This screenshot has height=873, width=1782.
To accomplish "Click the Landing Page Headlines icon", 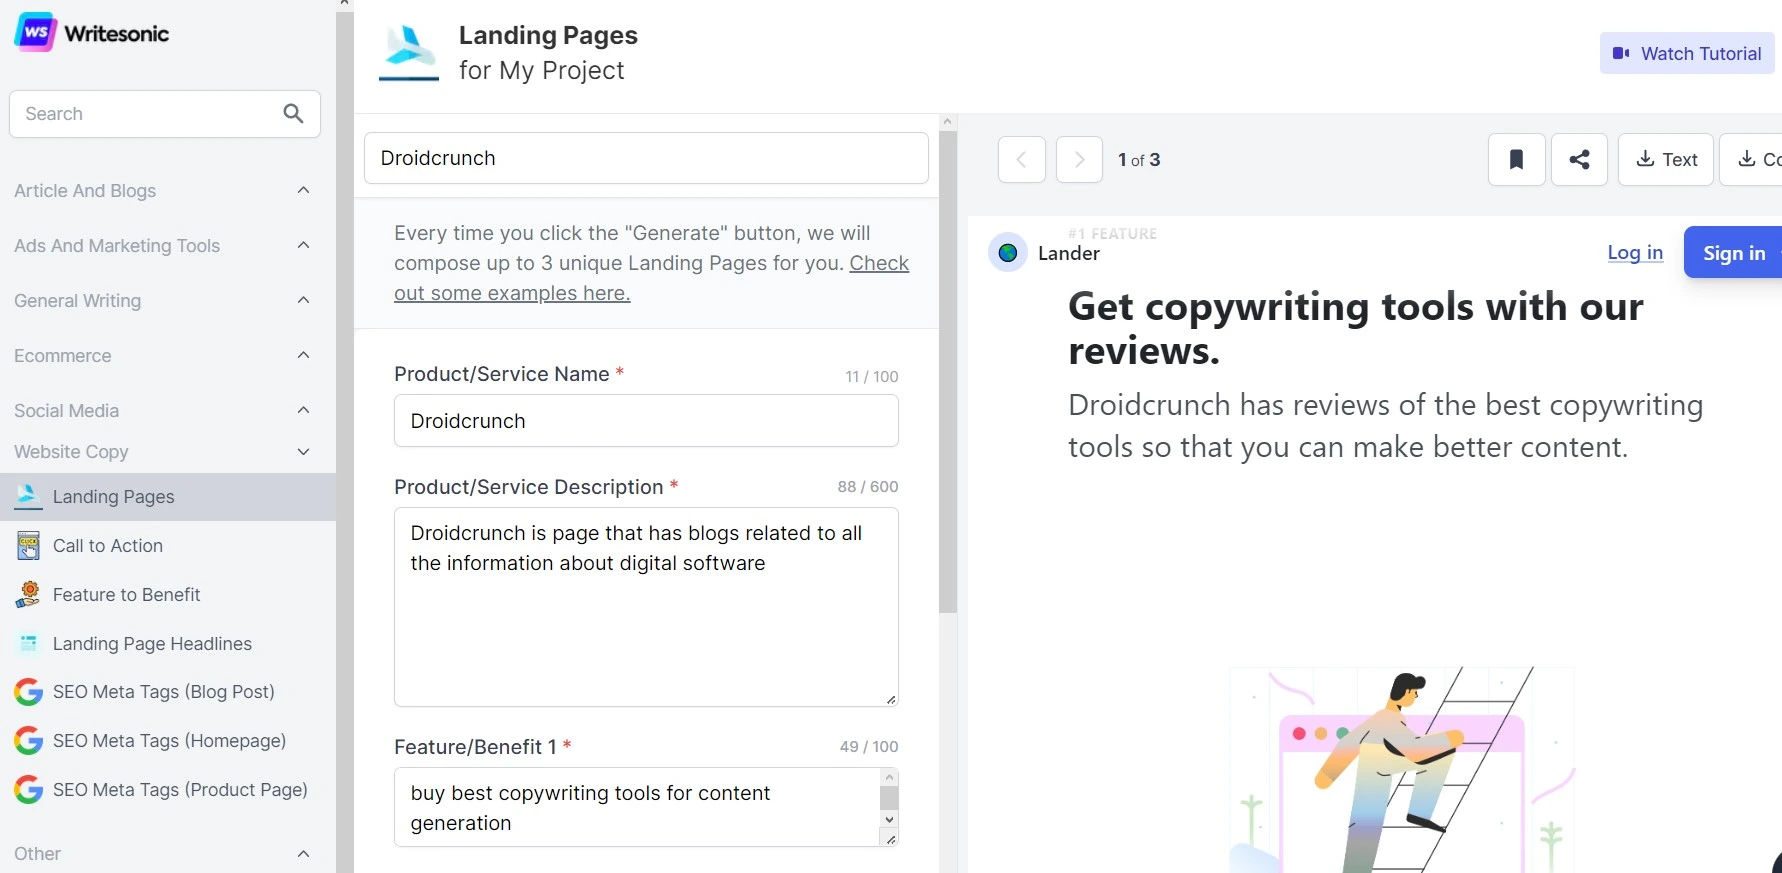I will pos(28,643).
